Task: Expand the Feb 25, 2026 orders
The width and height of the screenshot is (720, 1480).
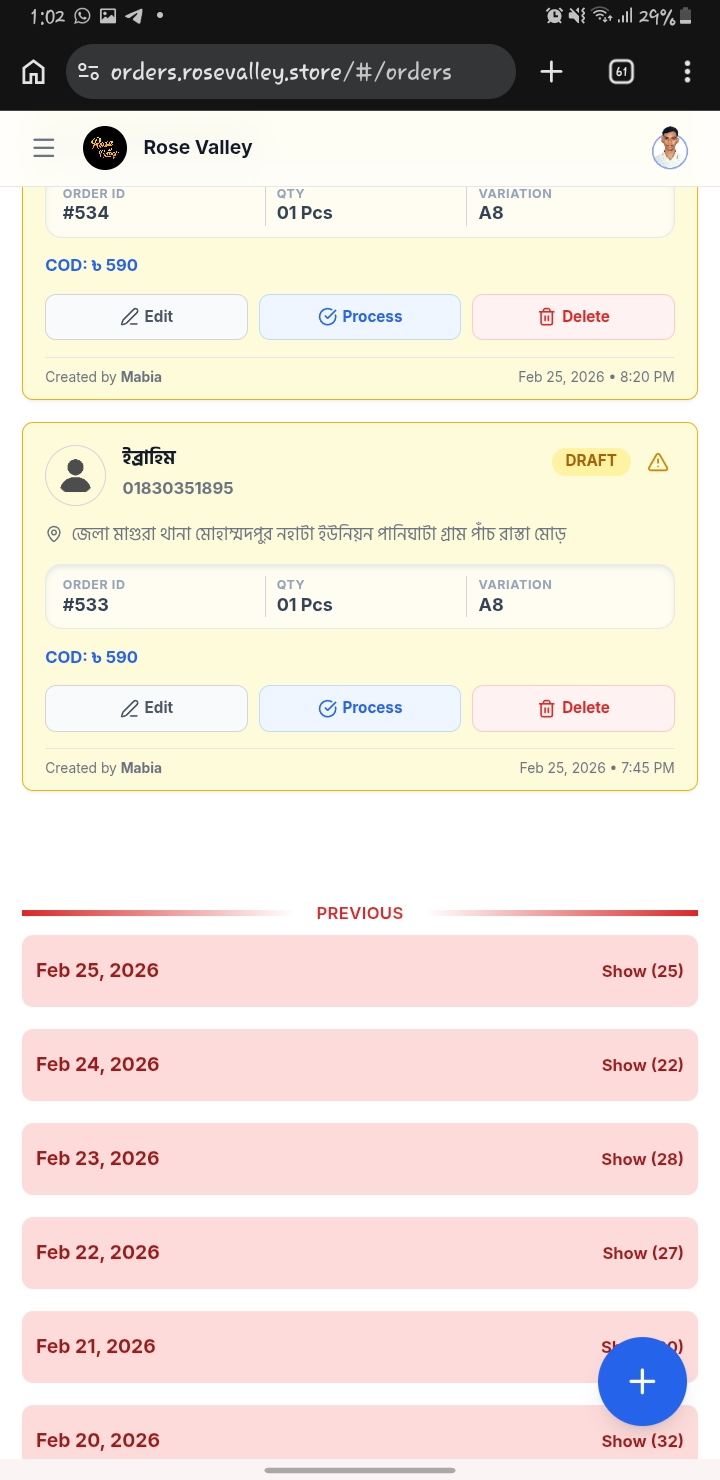Action: point(642,971)
